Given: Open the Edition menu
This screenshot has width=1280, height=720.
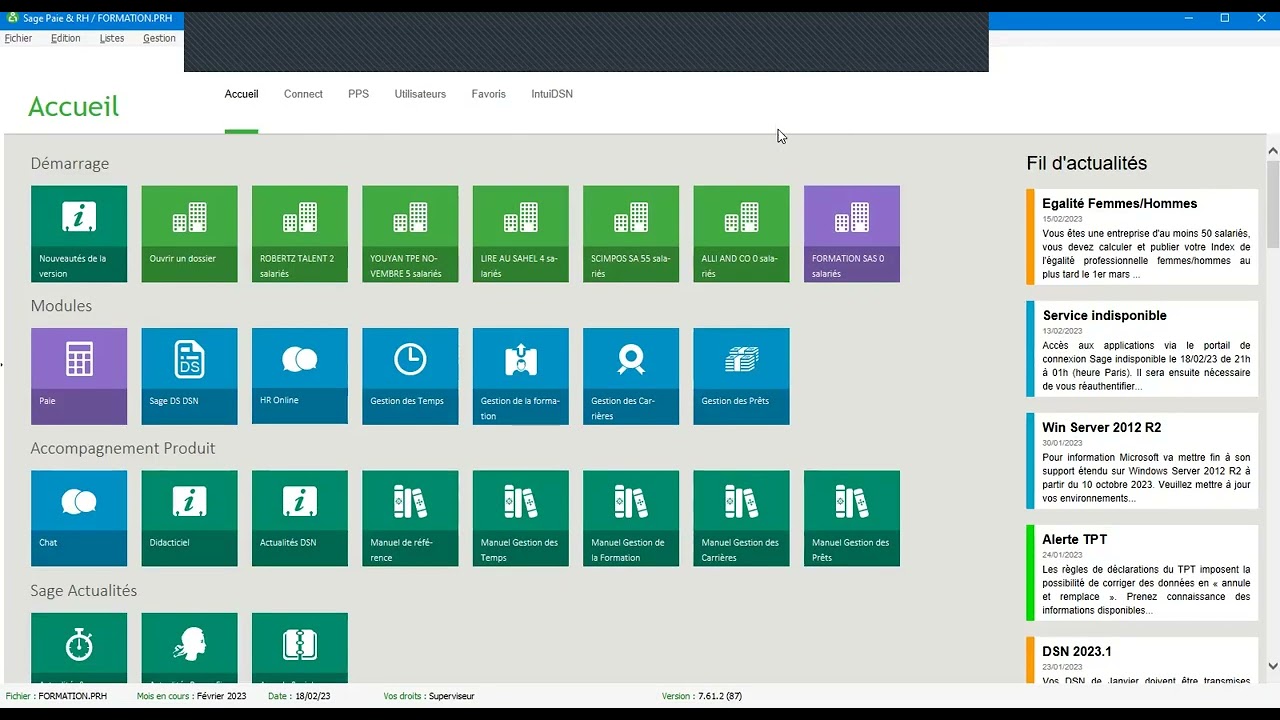Looking at the screenshot, I should coord(66,38).
